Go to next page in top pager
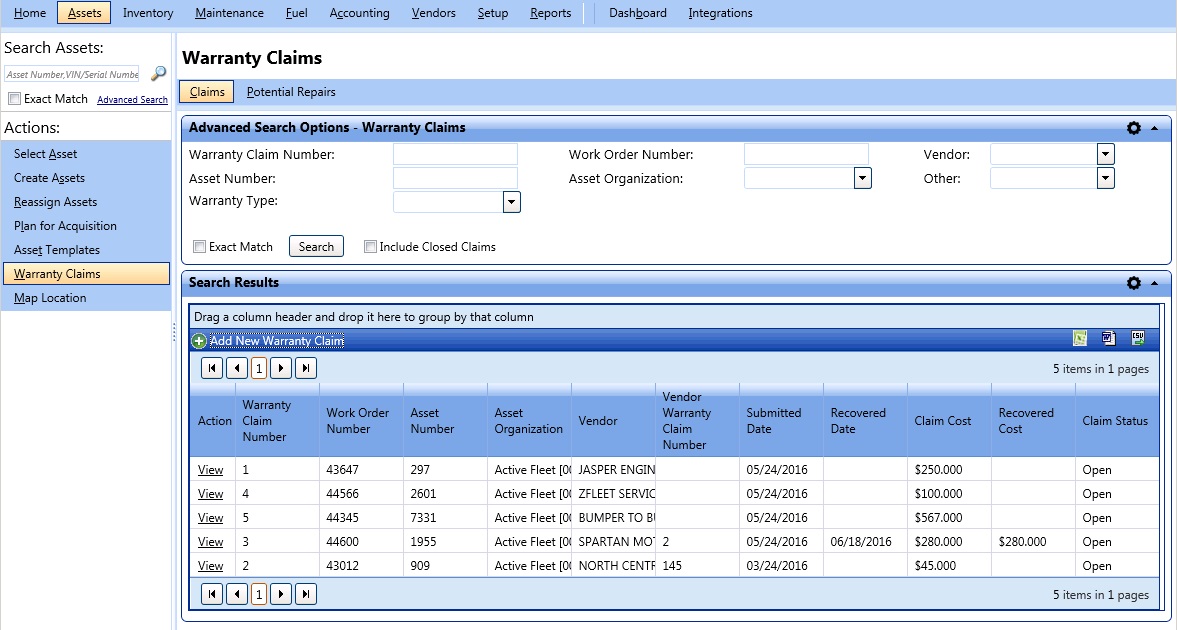Viewport: 1177px width, 630px height. click(281, 368)
